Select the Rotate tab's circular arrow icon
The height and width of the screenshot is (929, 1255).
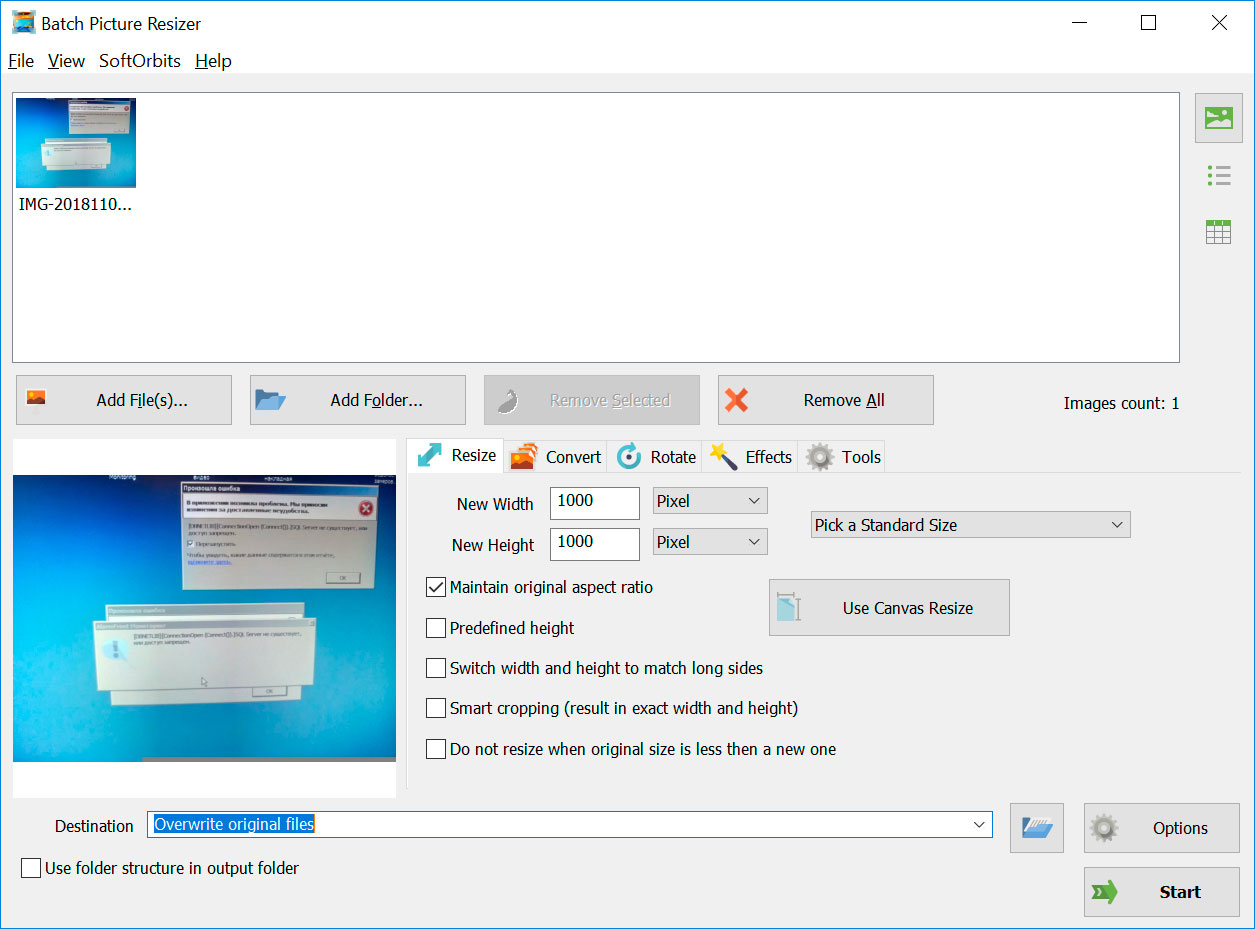coord(628,456)
